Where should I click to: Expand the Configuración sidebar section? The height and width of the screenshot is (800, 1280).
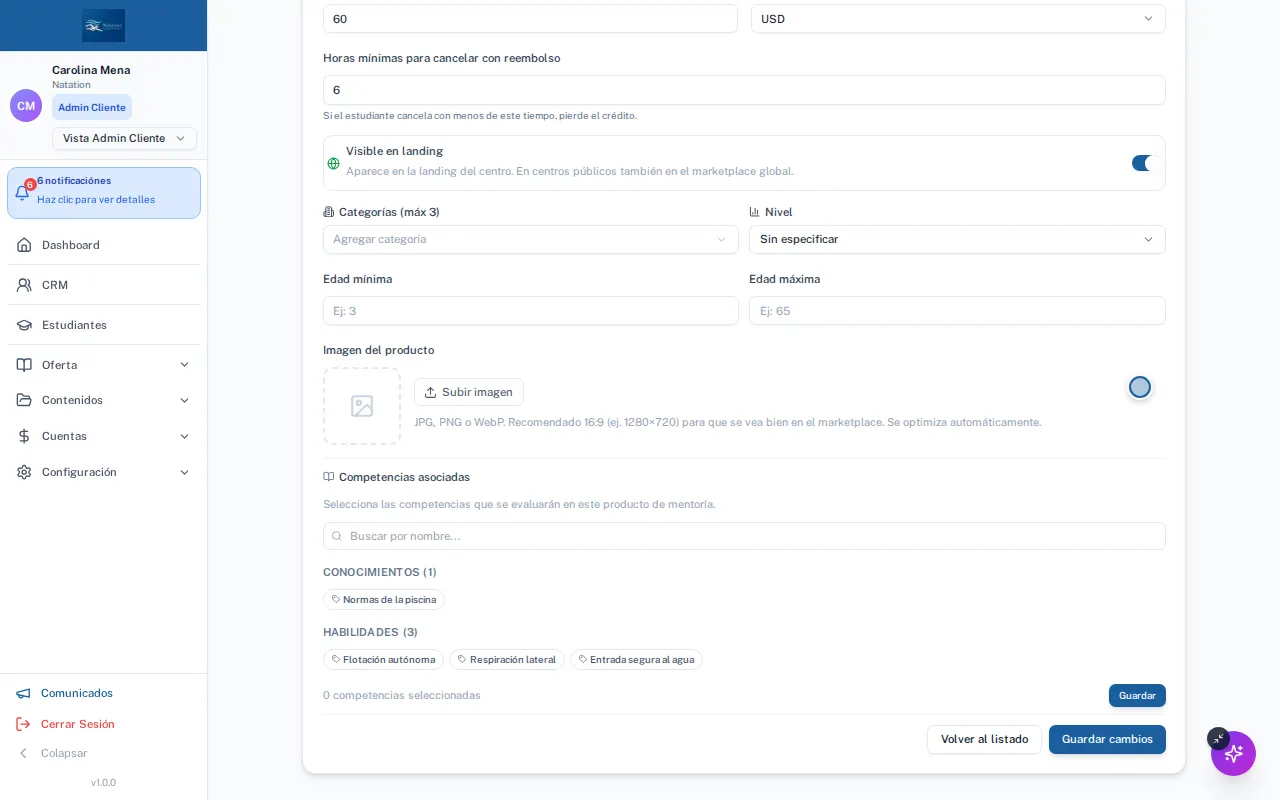pos(103,472)
